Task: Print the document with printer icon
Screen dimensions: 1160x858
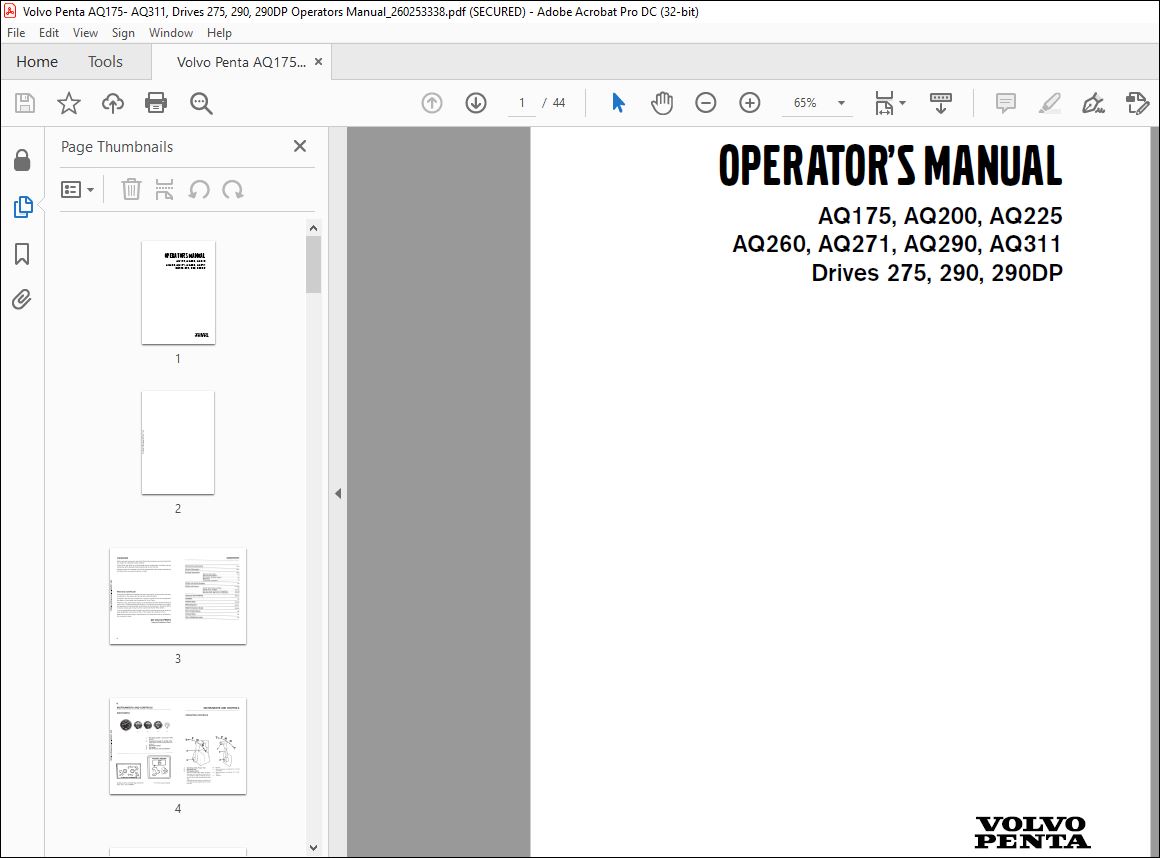Action: 156,103
